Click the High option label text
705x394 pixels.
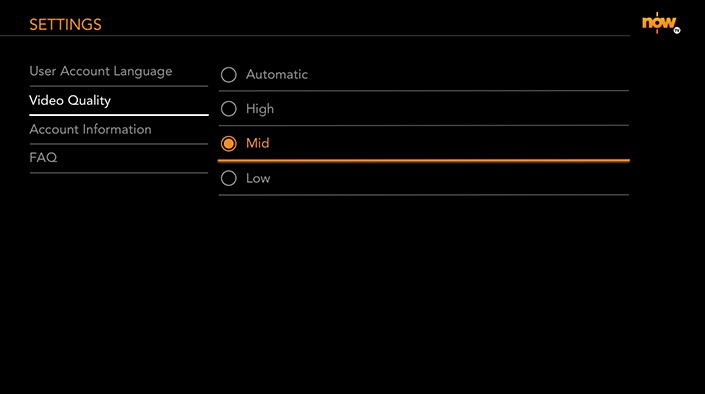point(260,109)
